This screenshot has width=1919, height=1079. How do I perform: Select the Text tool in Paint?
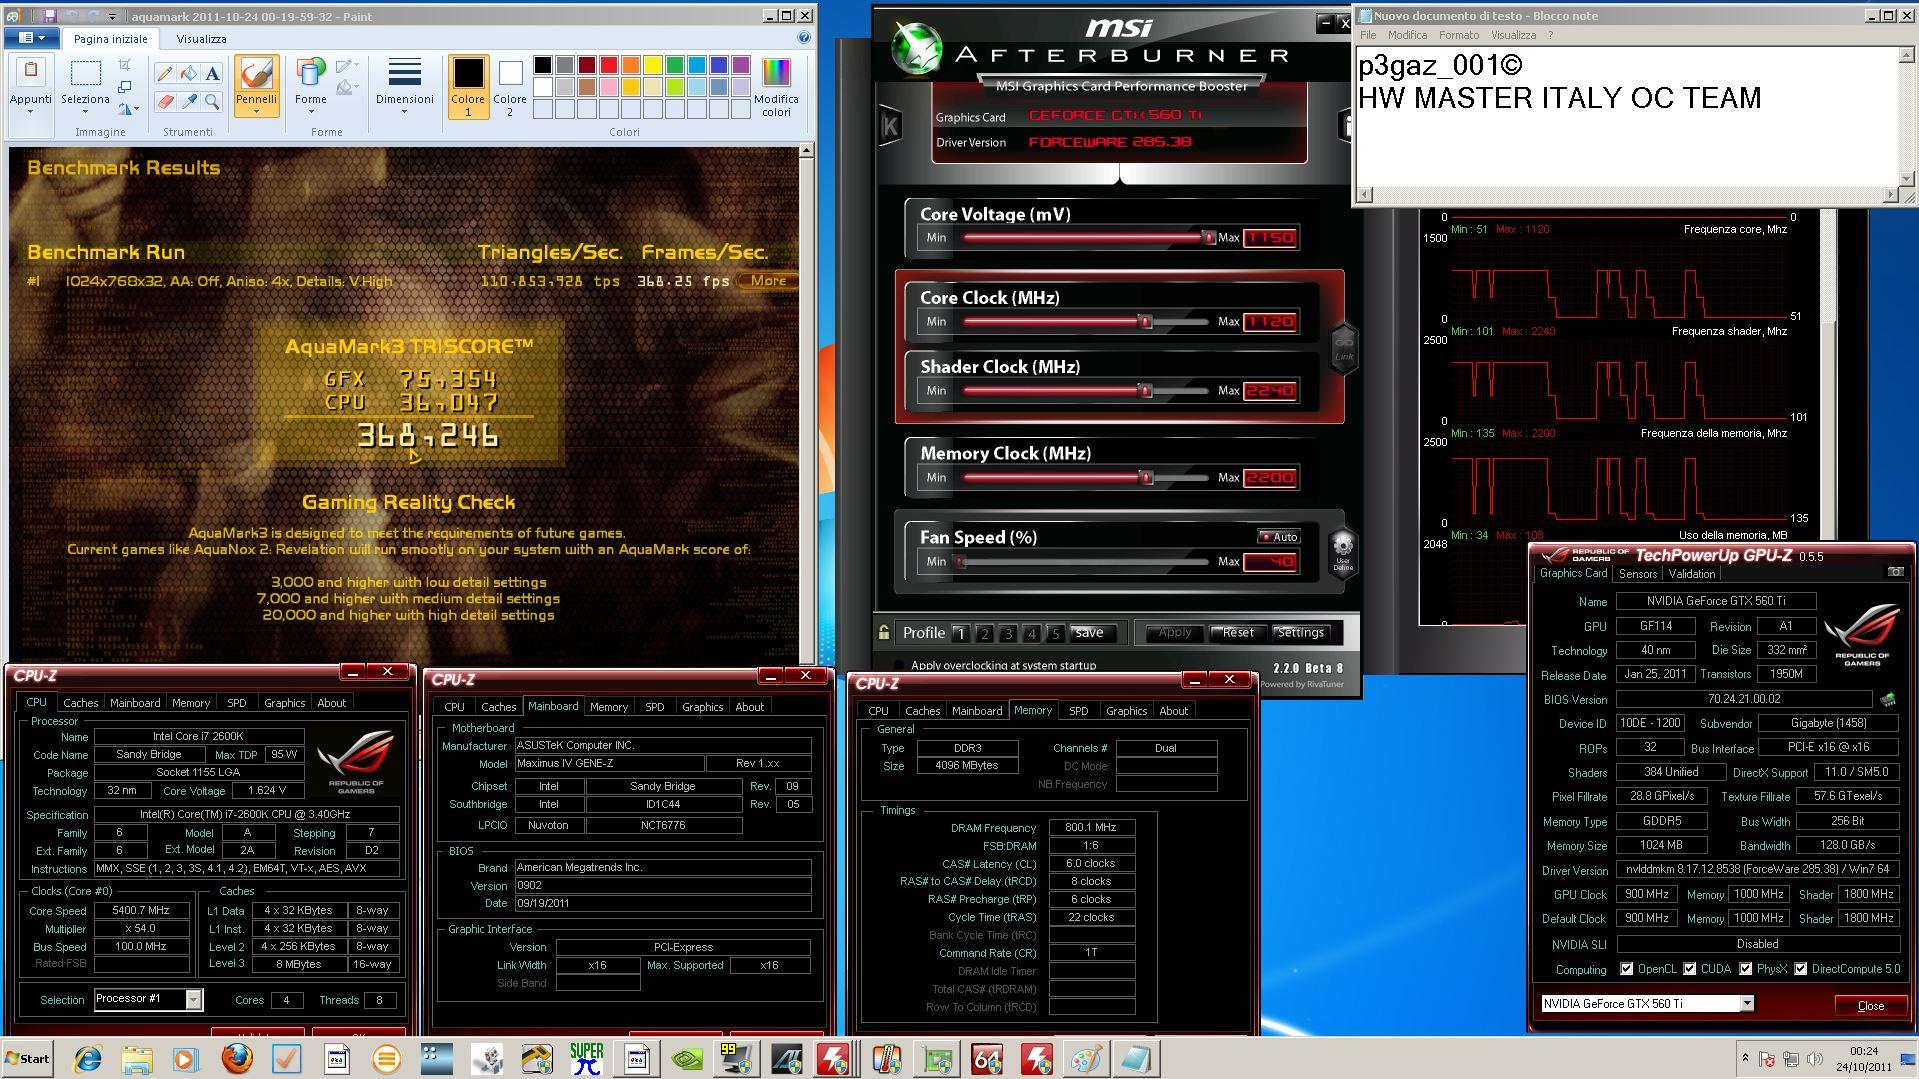point(212,73)
